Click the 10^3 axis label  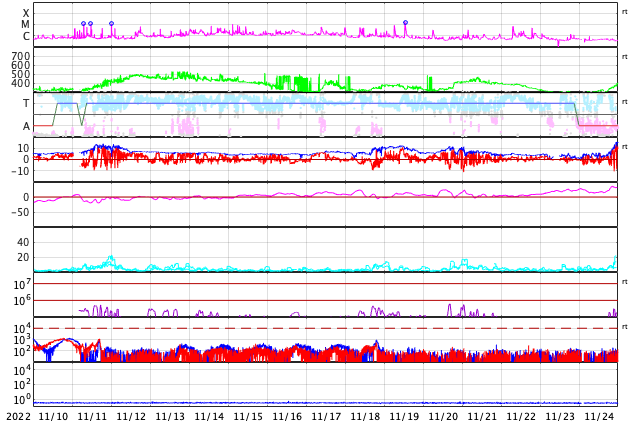click(x=22, y=340)
